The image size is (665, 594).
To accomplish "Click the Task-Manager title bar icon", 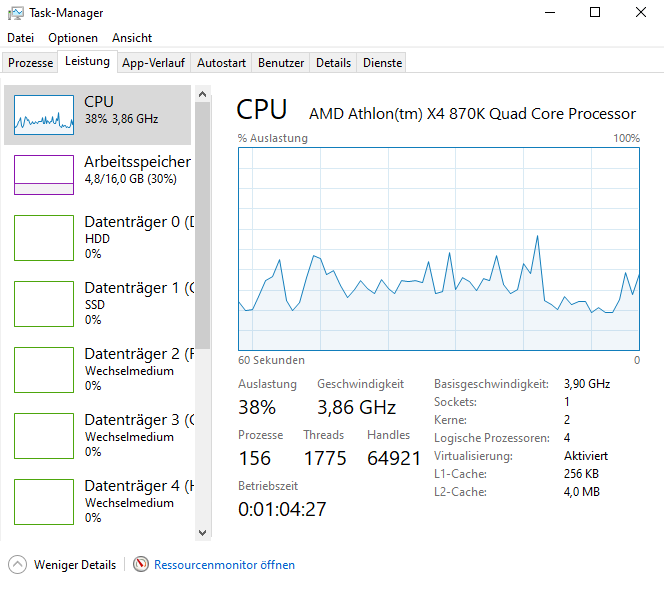I will point(15,13).
